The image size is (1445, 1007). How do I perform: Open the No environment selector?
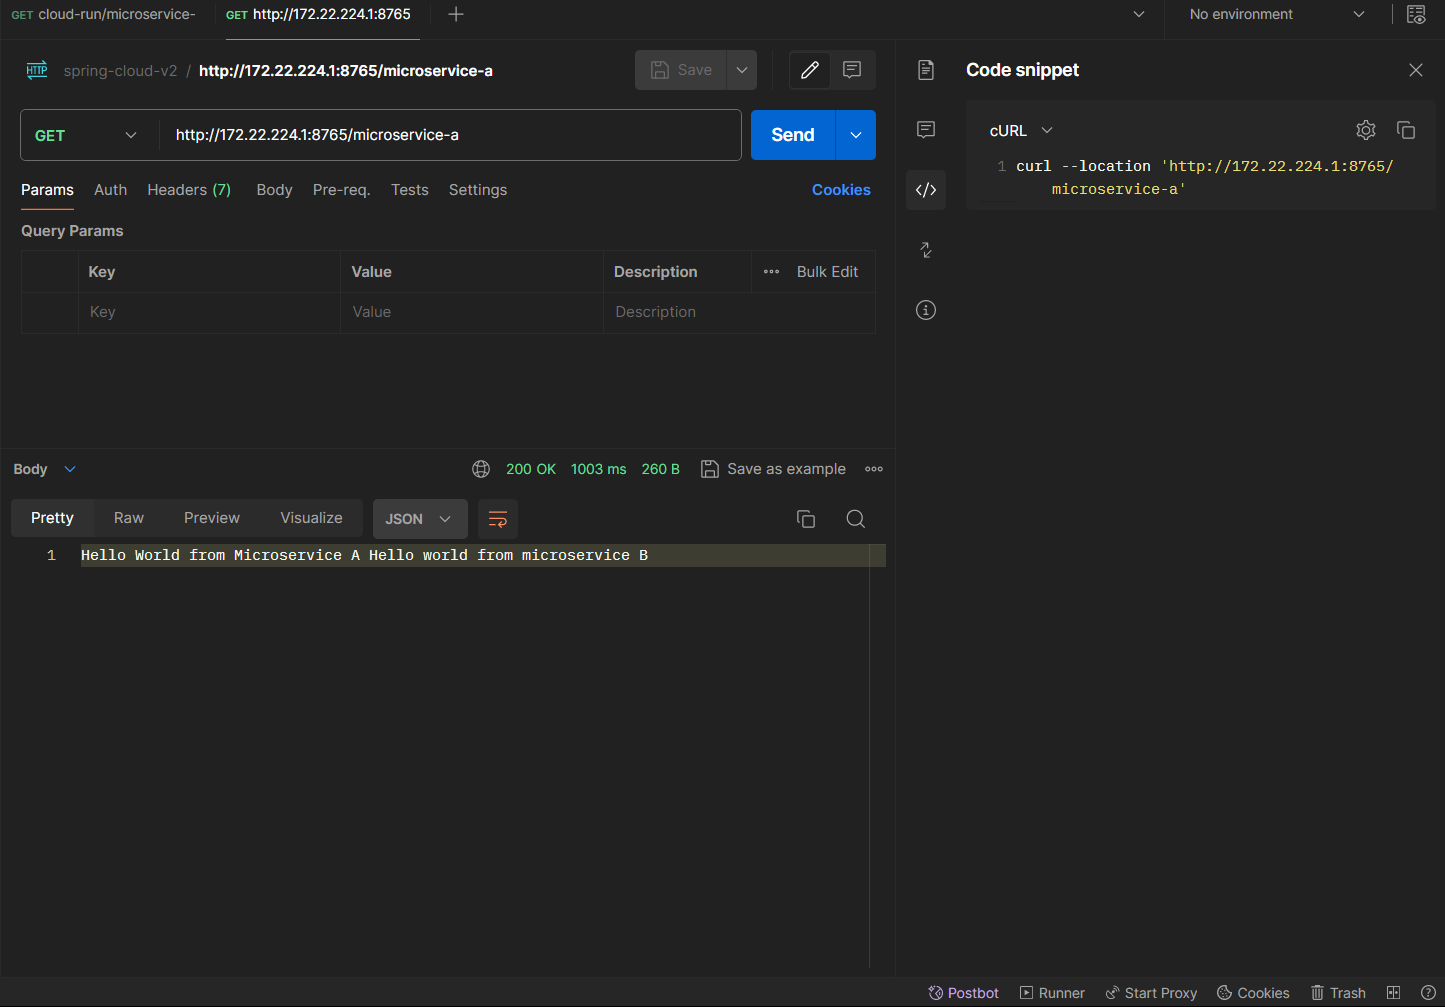click(1277, 14)
